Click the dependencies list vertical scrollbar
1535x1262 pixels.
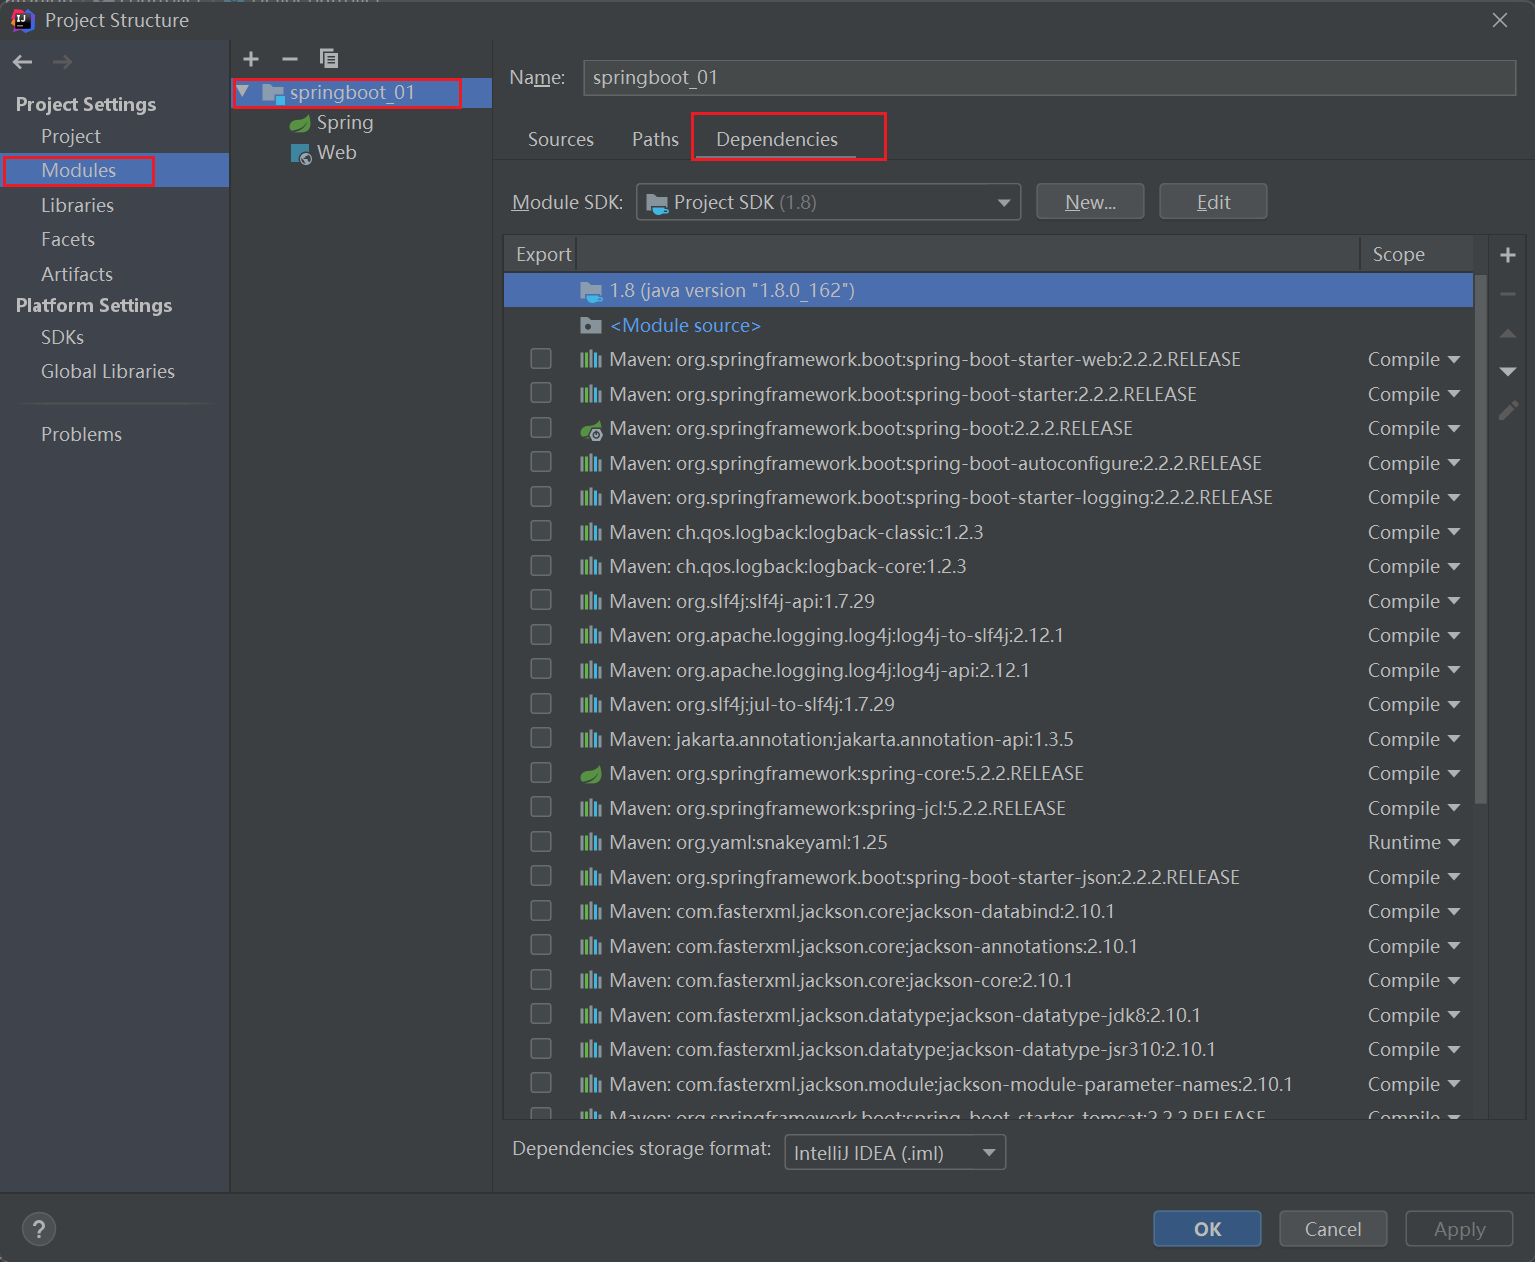[x=1481, y=540]
